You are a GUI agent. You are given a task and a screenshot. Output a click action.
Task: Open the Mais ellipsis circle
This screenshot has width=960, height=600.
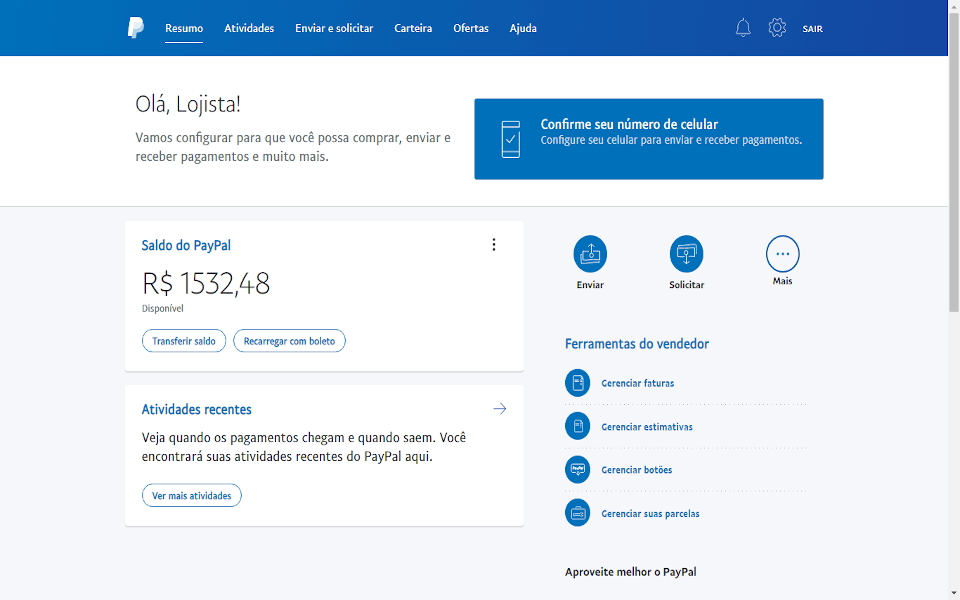pyautogui.click(x=782, y=253)
